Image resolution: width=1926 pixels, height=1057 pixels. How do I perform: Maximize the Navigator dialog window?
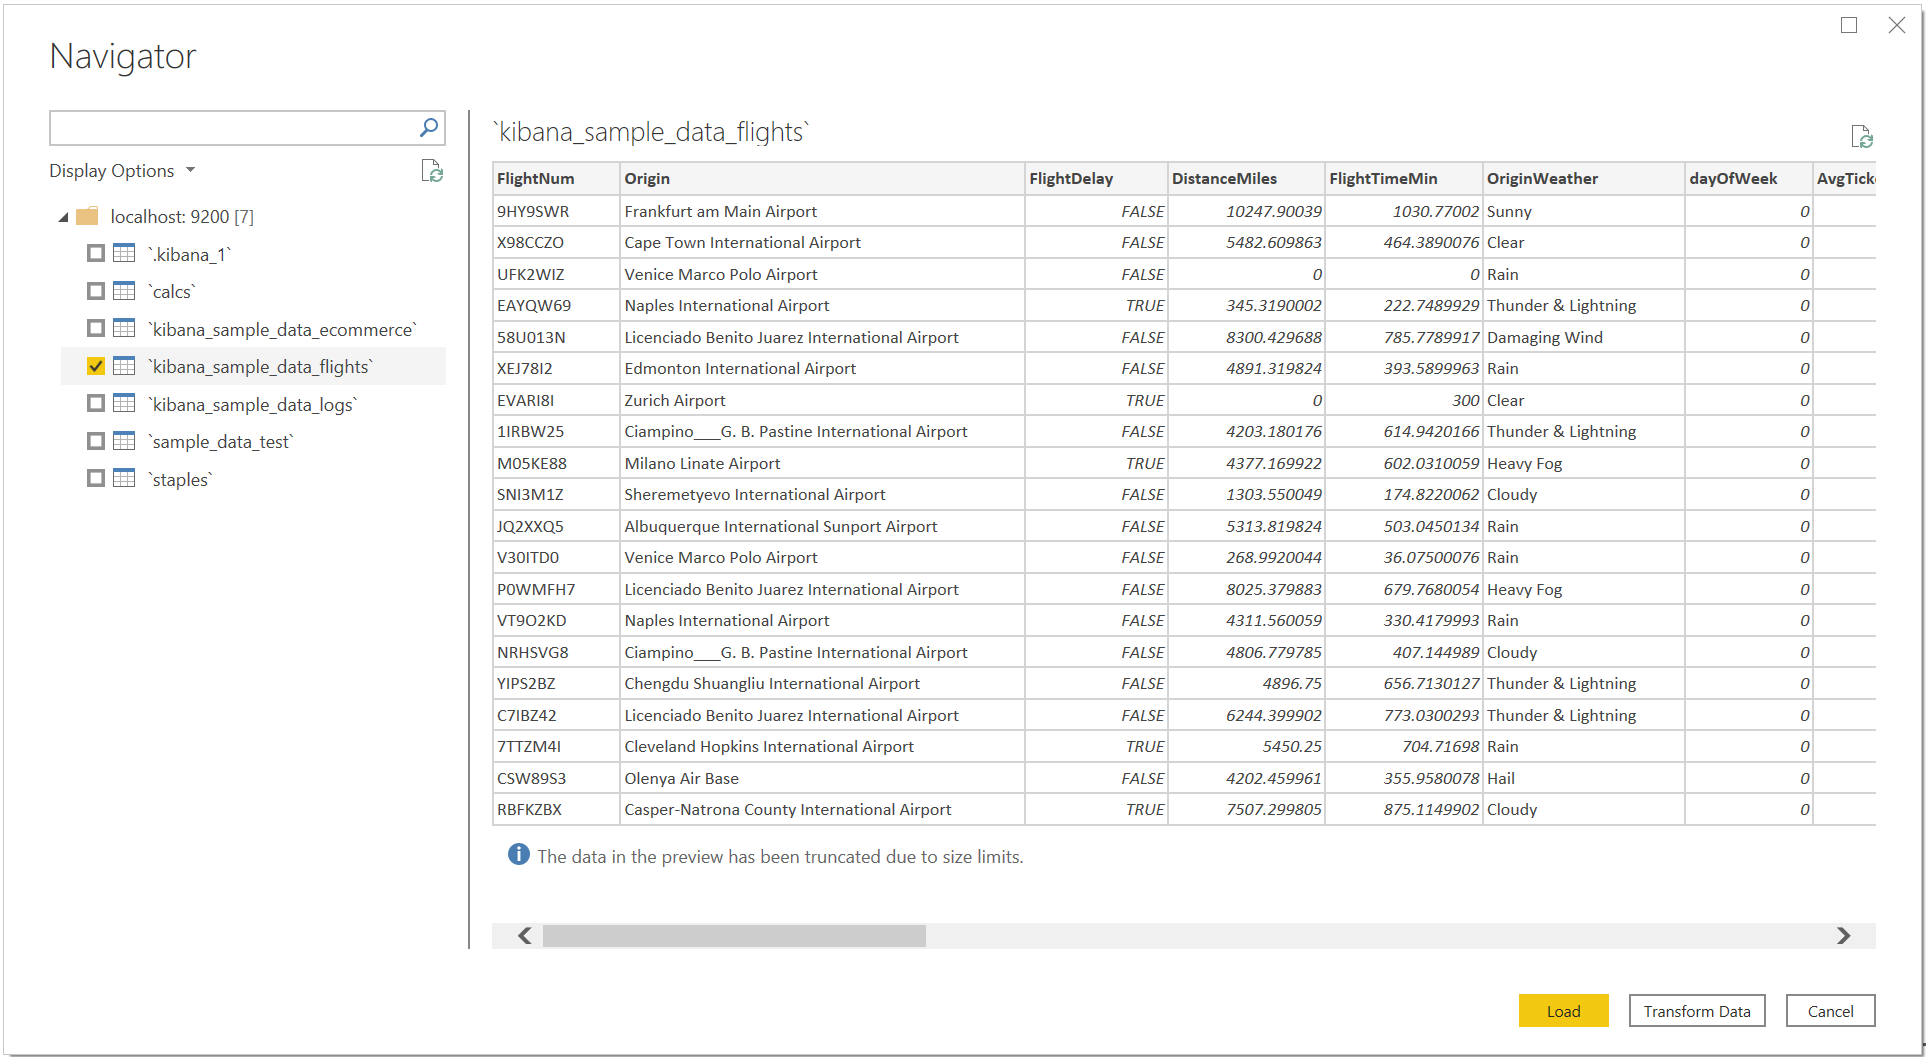click(x=1849, y=25)
